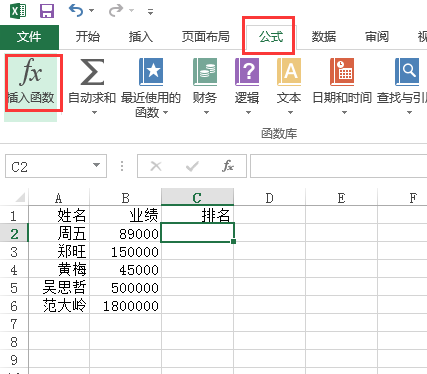427x374 pixels.
Task: Select row 1 header
Action: (x=14, y=216)
